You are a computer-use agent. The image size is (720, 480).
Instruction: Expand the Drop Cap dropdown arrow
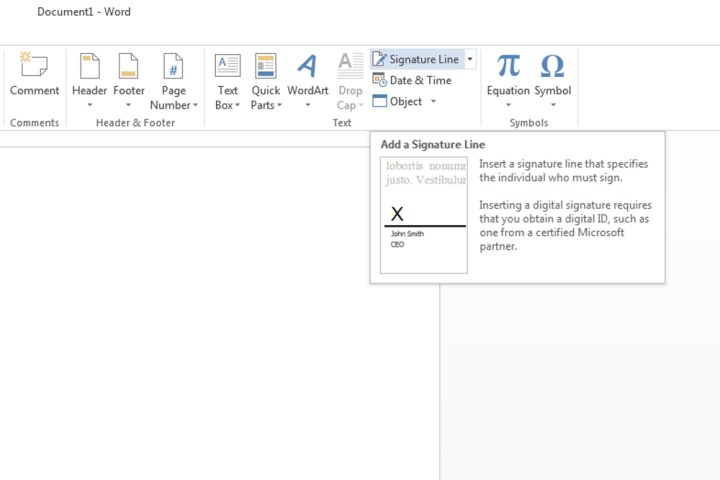click(361, 105)
